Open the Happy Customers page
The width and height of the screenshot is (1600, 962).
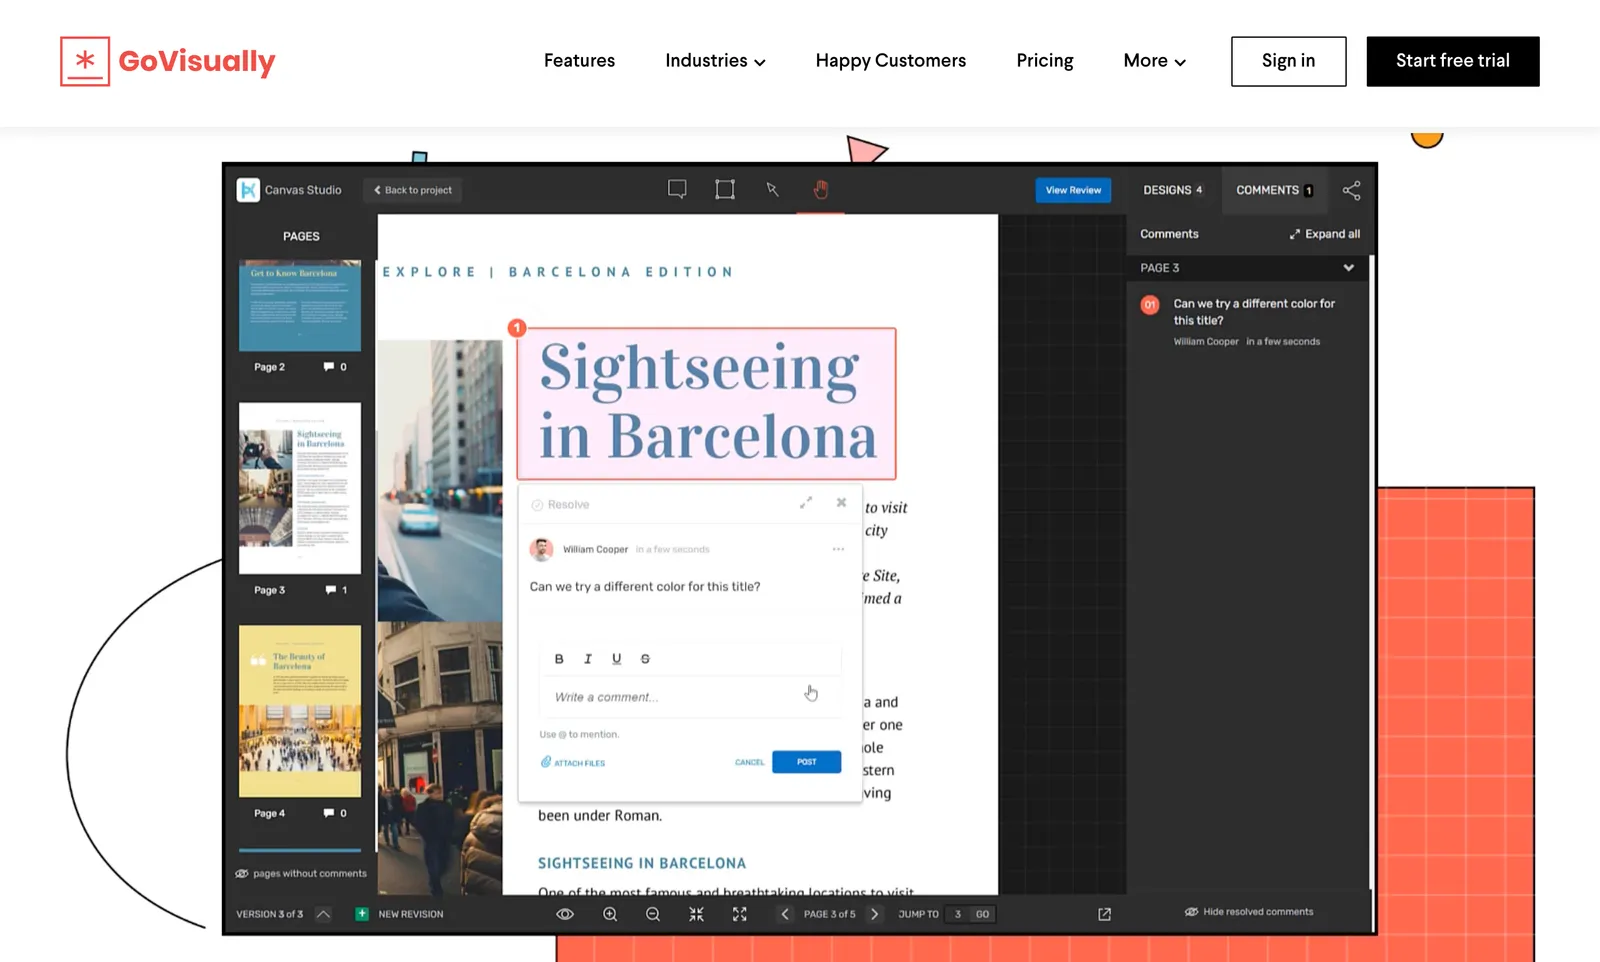click(x=890, y=61)
